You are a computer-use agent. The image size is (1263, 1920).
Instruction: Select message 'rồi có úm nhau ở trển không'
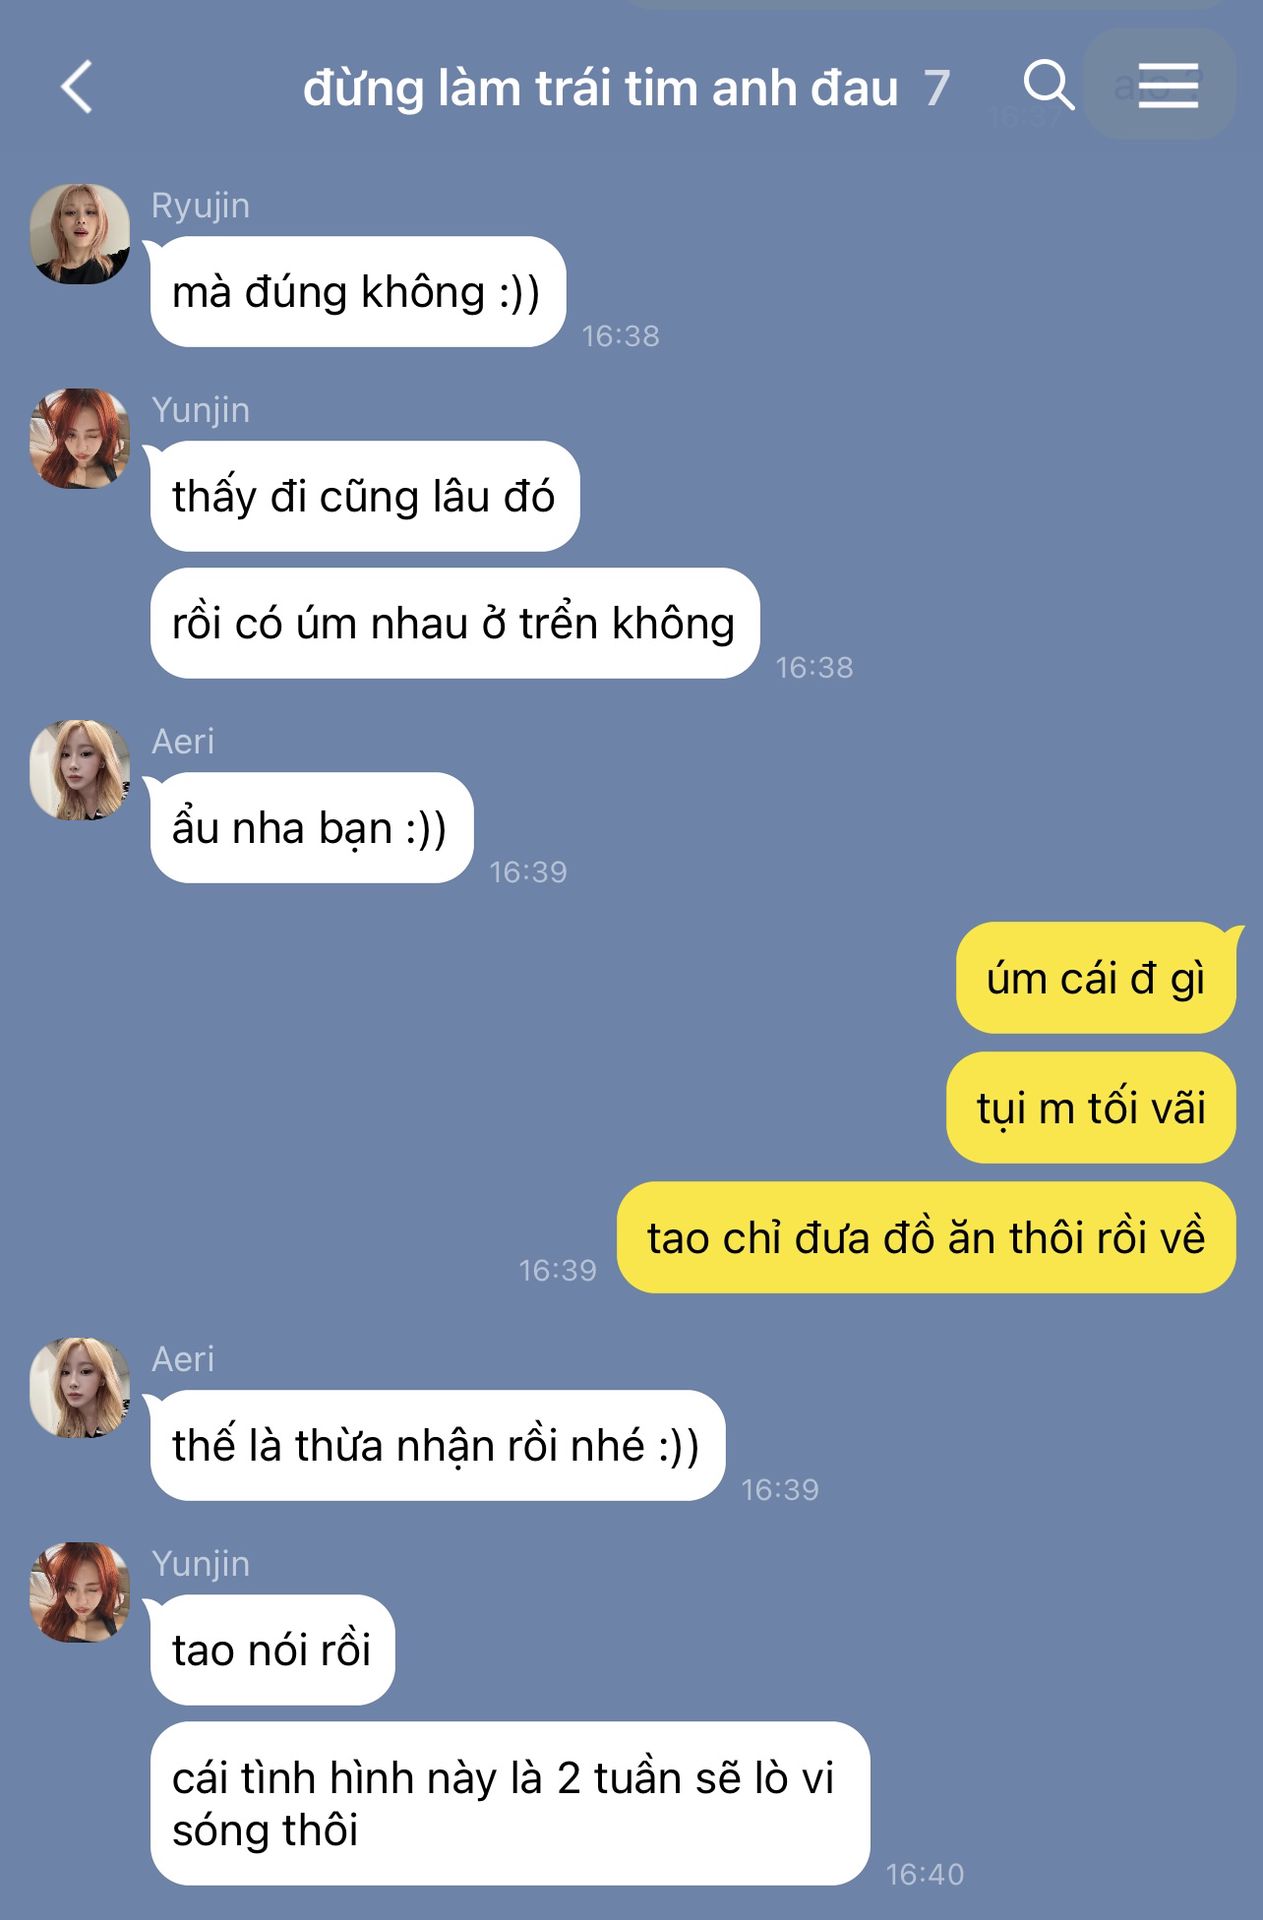coord(454,623)
